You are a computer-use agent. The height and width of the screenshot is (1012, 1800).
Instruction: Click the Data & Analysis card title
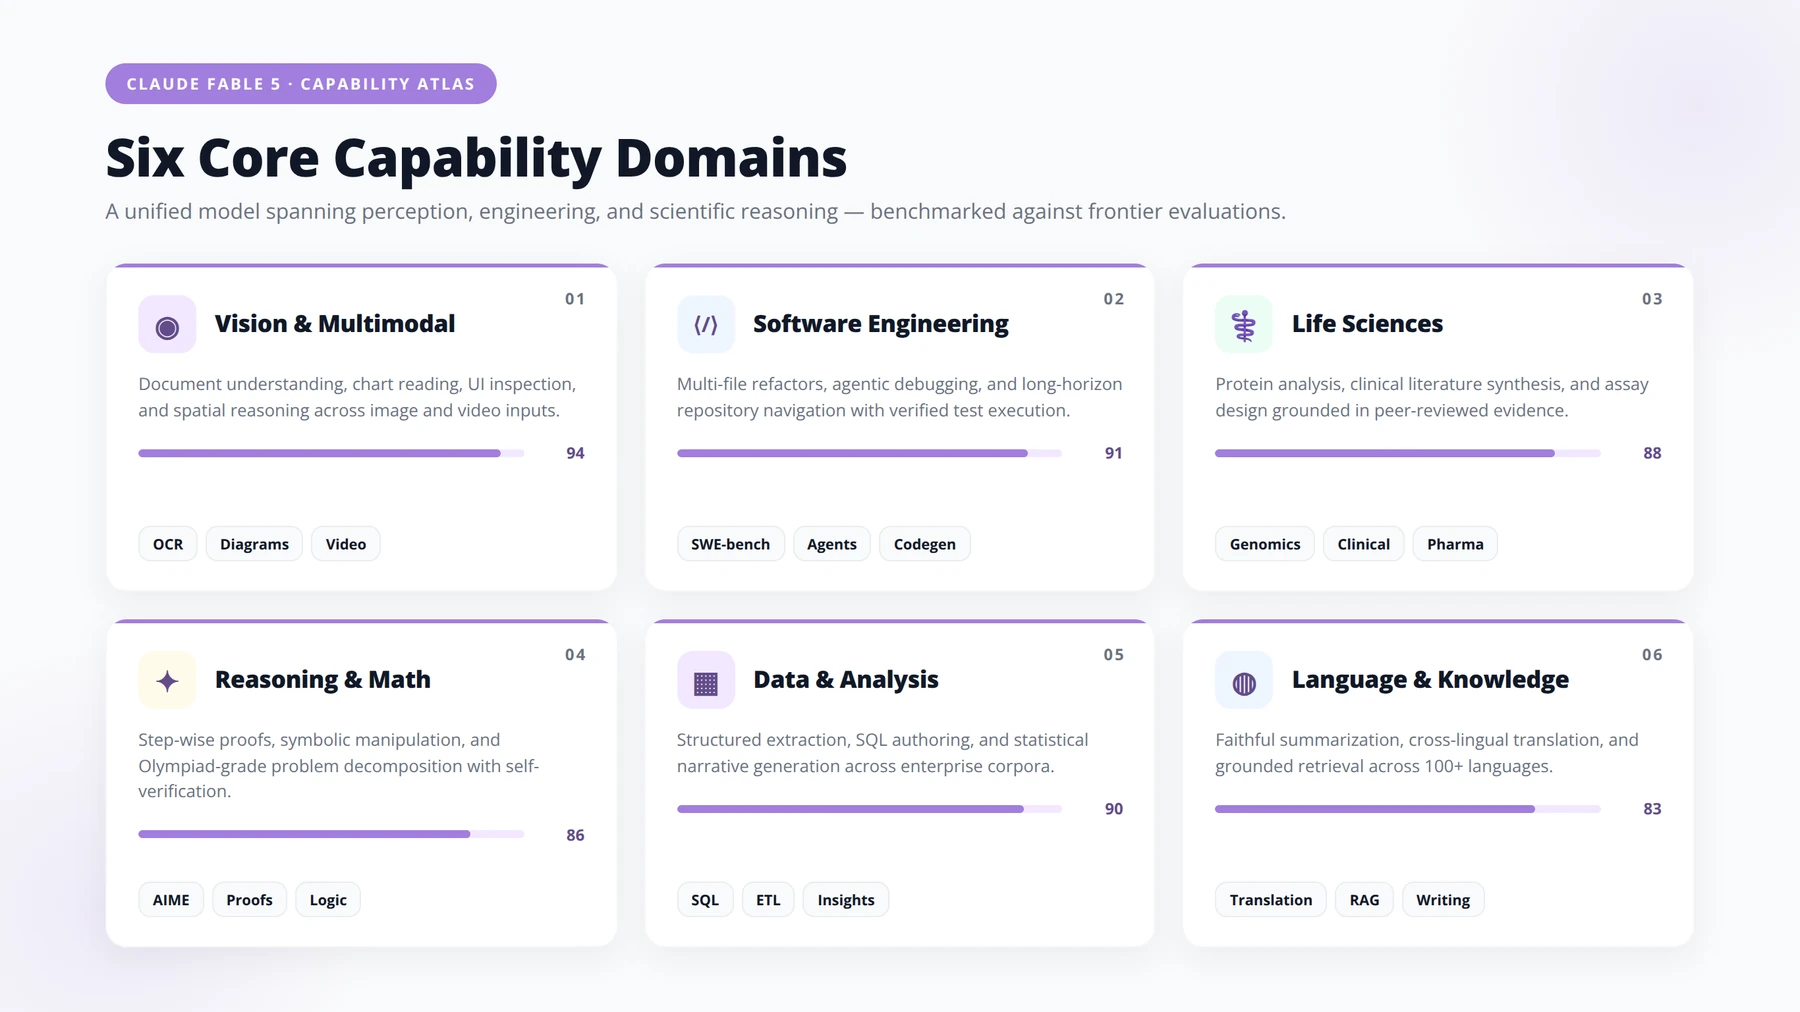pos(846,680)
